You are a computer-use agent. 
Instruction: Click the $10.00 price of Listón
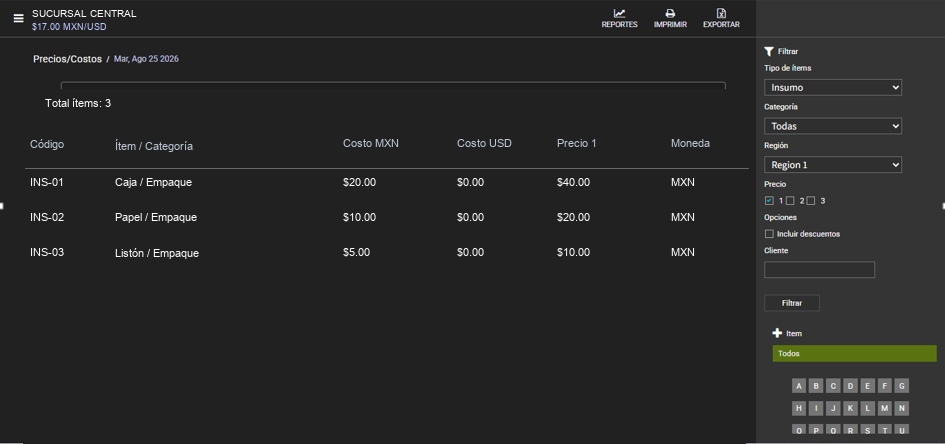tap(574, 252)
